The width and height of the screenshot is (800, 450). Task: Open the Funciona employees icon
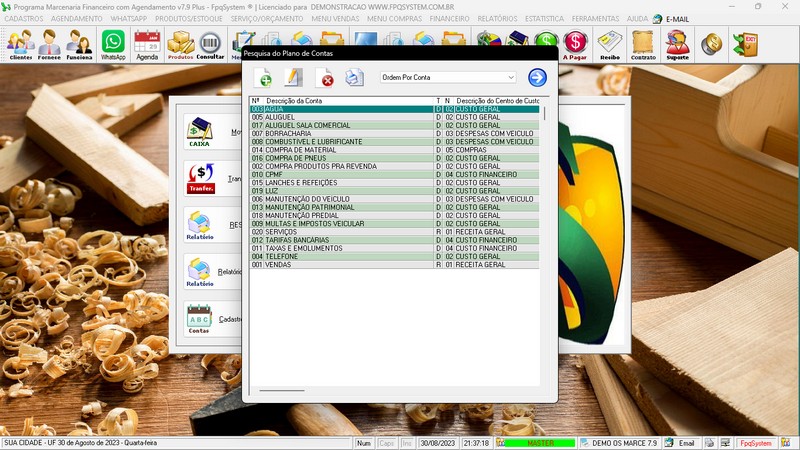(x=79, y=44)
